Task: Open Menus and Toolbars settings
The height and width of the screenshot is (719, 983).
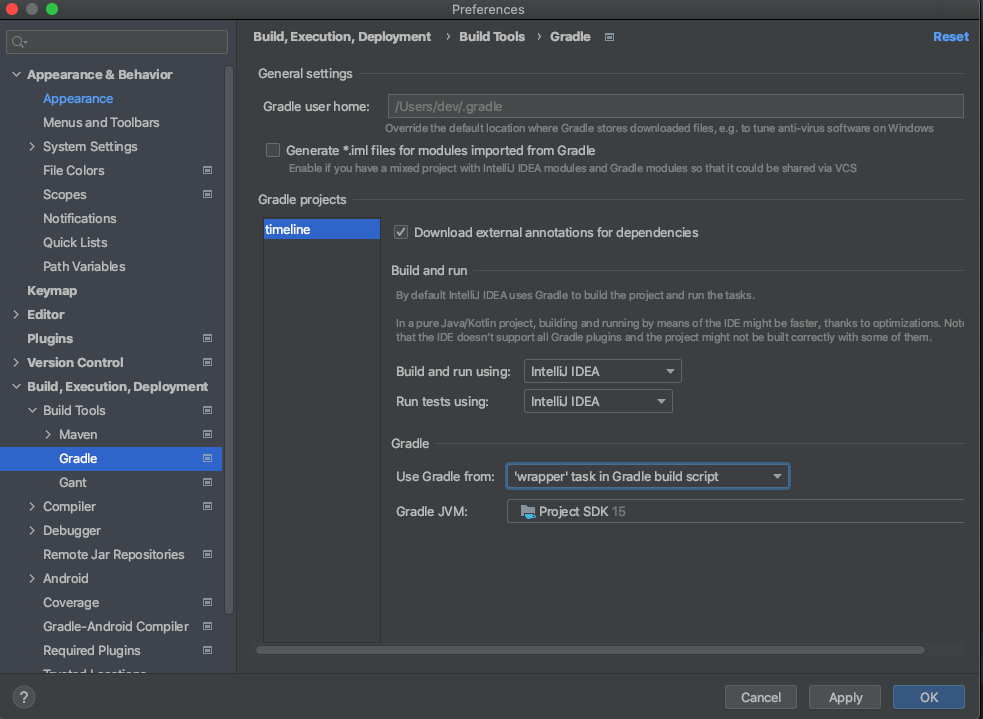Action: (x=101, y=122)
